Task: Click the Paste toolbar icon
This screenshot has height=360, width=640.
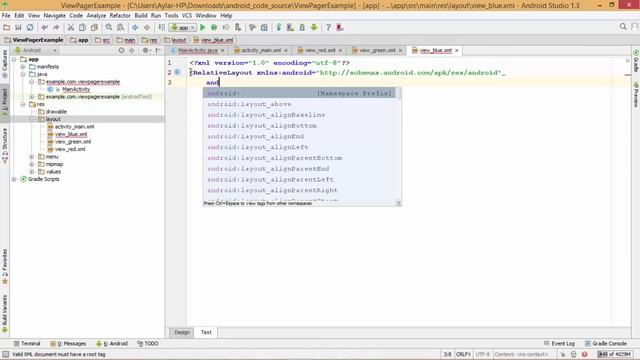Action: [x=94, y=27]
